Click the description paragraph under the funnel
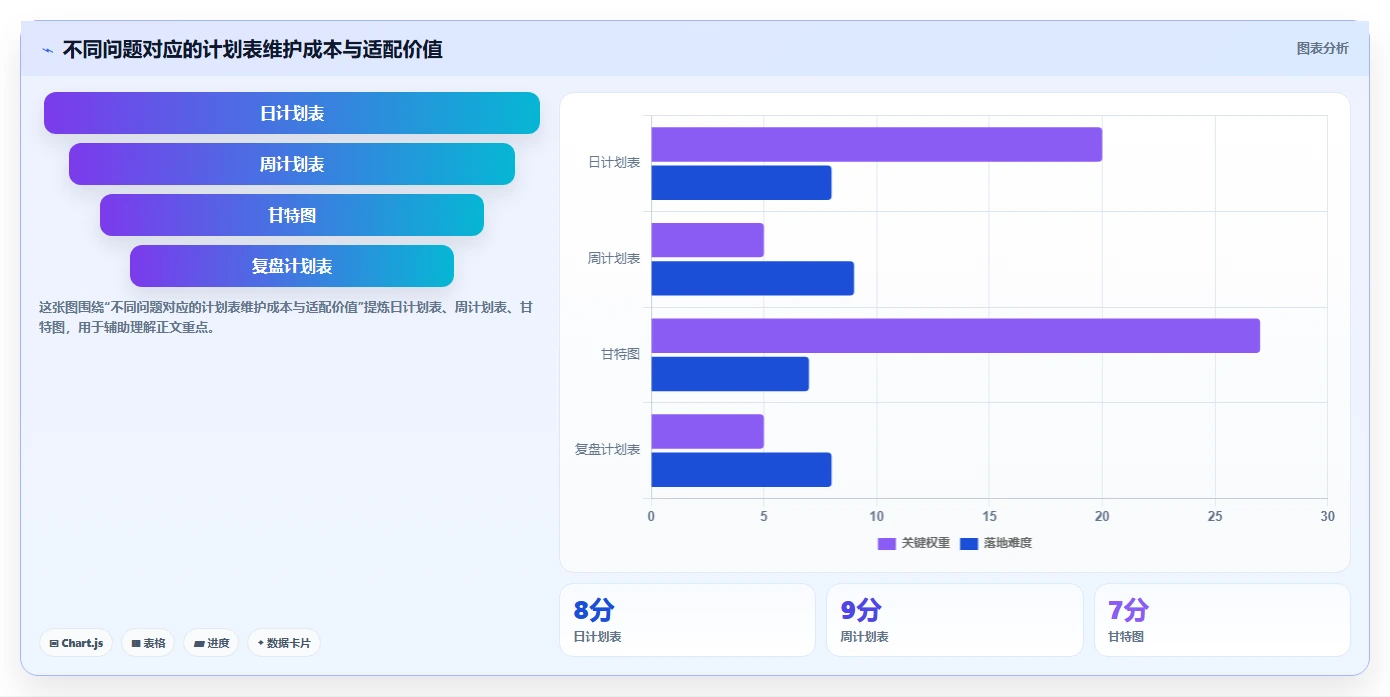The width and height of the screenshot is (1390, 697). [x=286, y=317]
